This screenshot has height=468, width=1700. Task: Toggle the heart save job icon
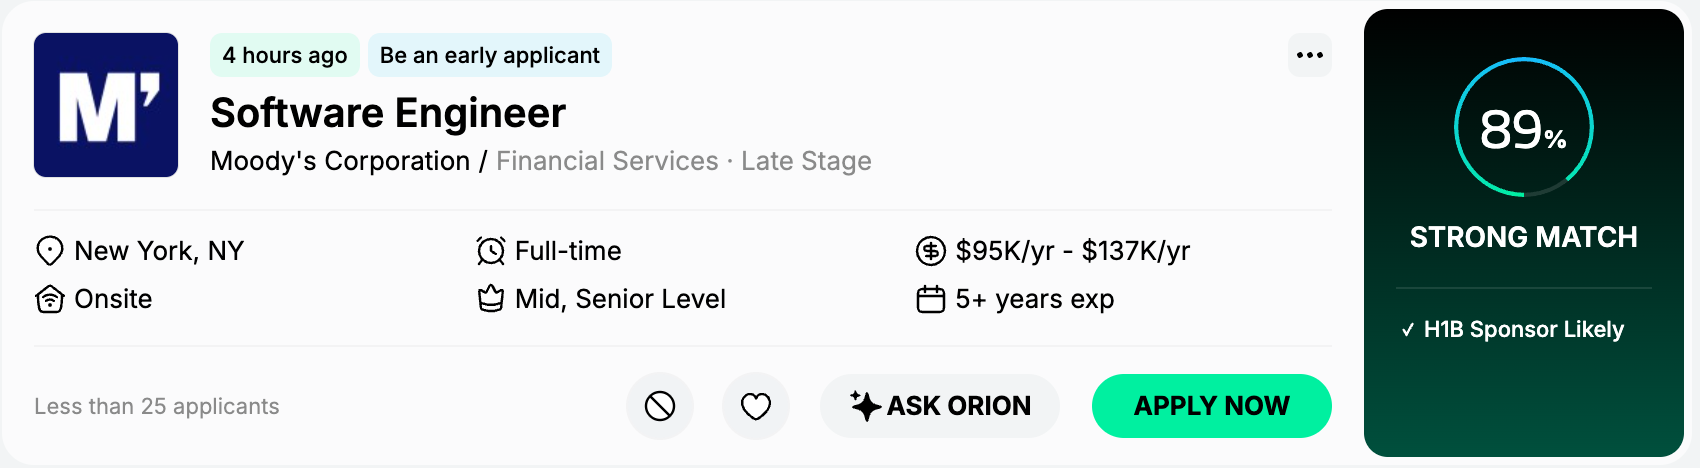(756, 406)
